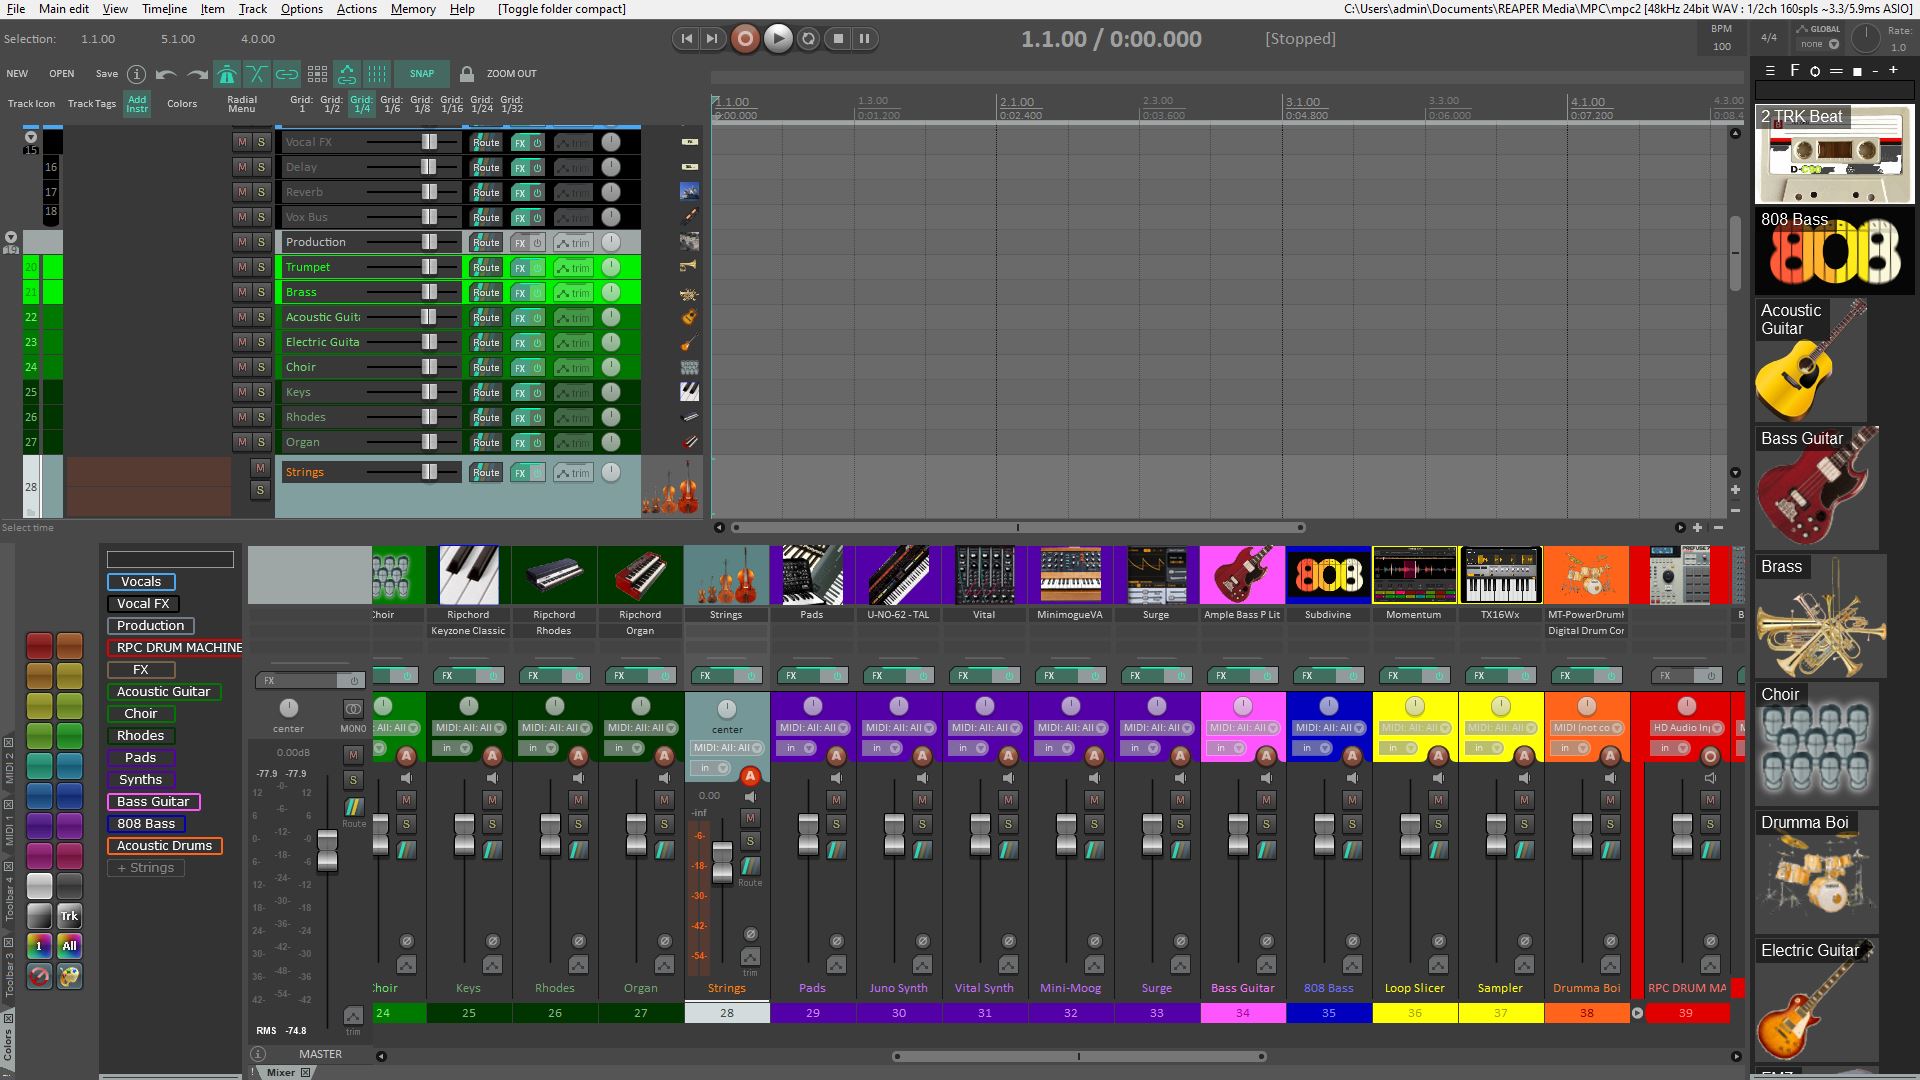The image size is (1920, 1080).
Task: Toggle FX bypass on Choir track
Action: (x=537, y=367)
